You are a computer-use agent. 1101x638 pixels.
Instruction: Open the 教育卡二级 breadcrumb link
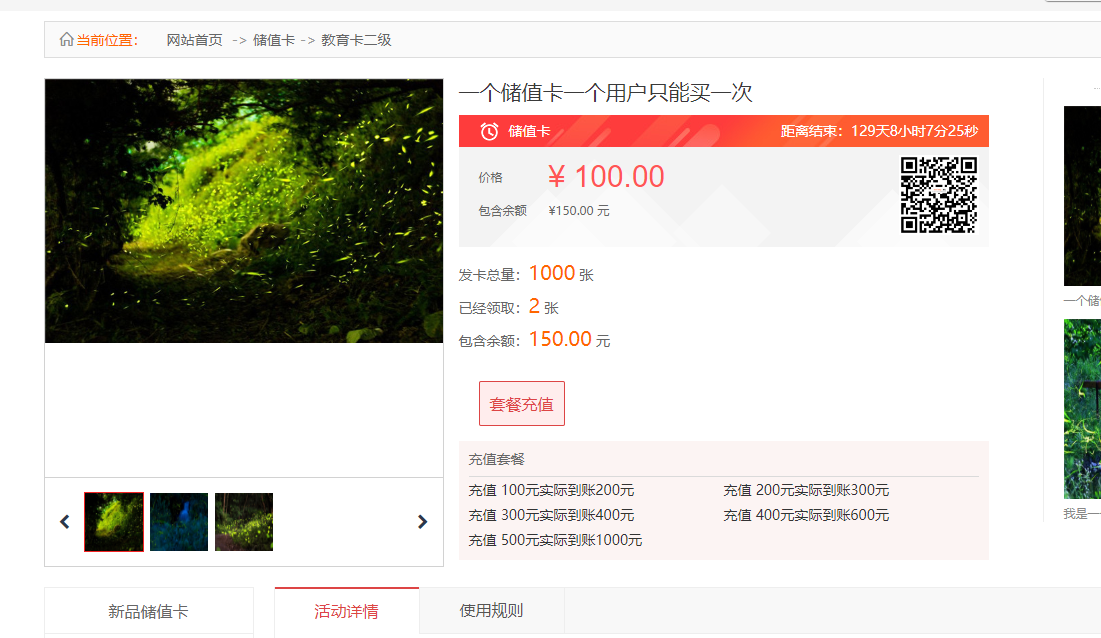pyautogui.click(x=356, y=40)
